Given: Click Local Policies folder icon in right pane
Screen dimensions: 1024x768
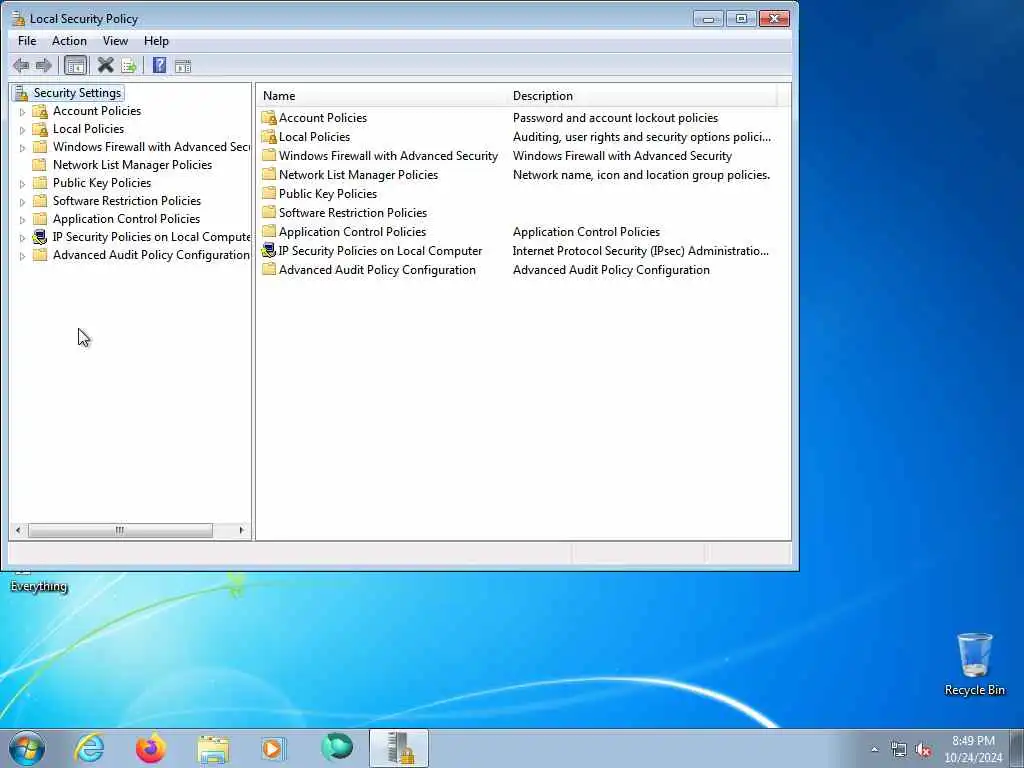Looking at the screenshot, I should coord(269,136).
